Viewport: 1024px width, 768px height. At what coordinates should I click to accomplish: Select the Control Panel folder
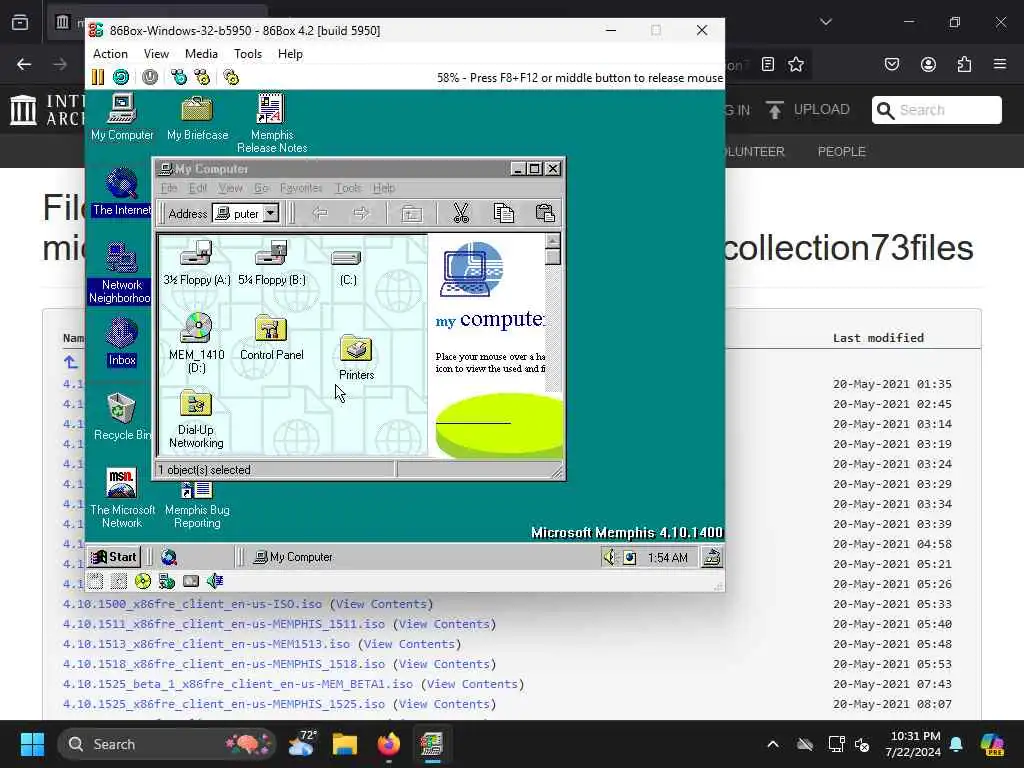pyautogui.click(x=272, y=338)
